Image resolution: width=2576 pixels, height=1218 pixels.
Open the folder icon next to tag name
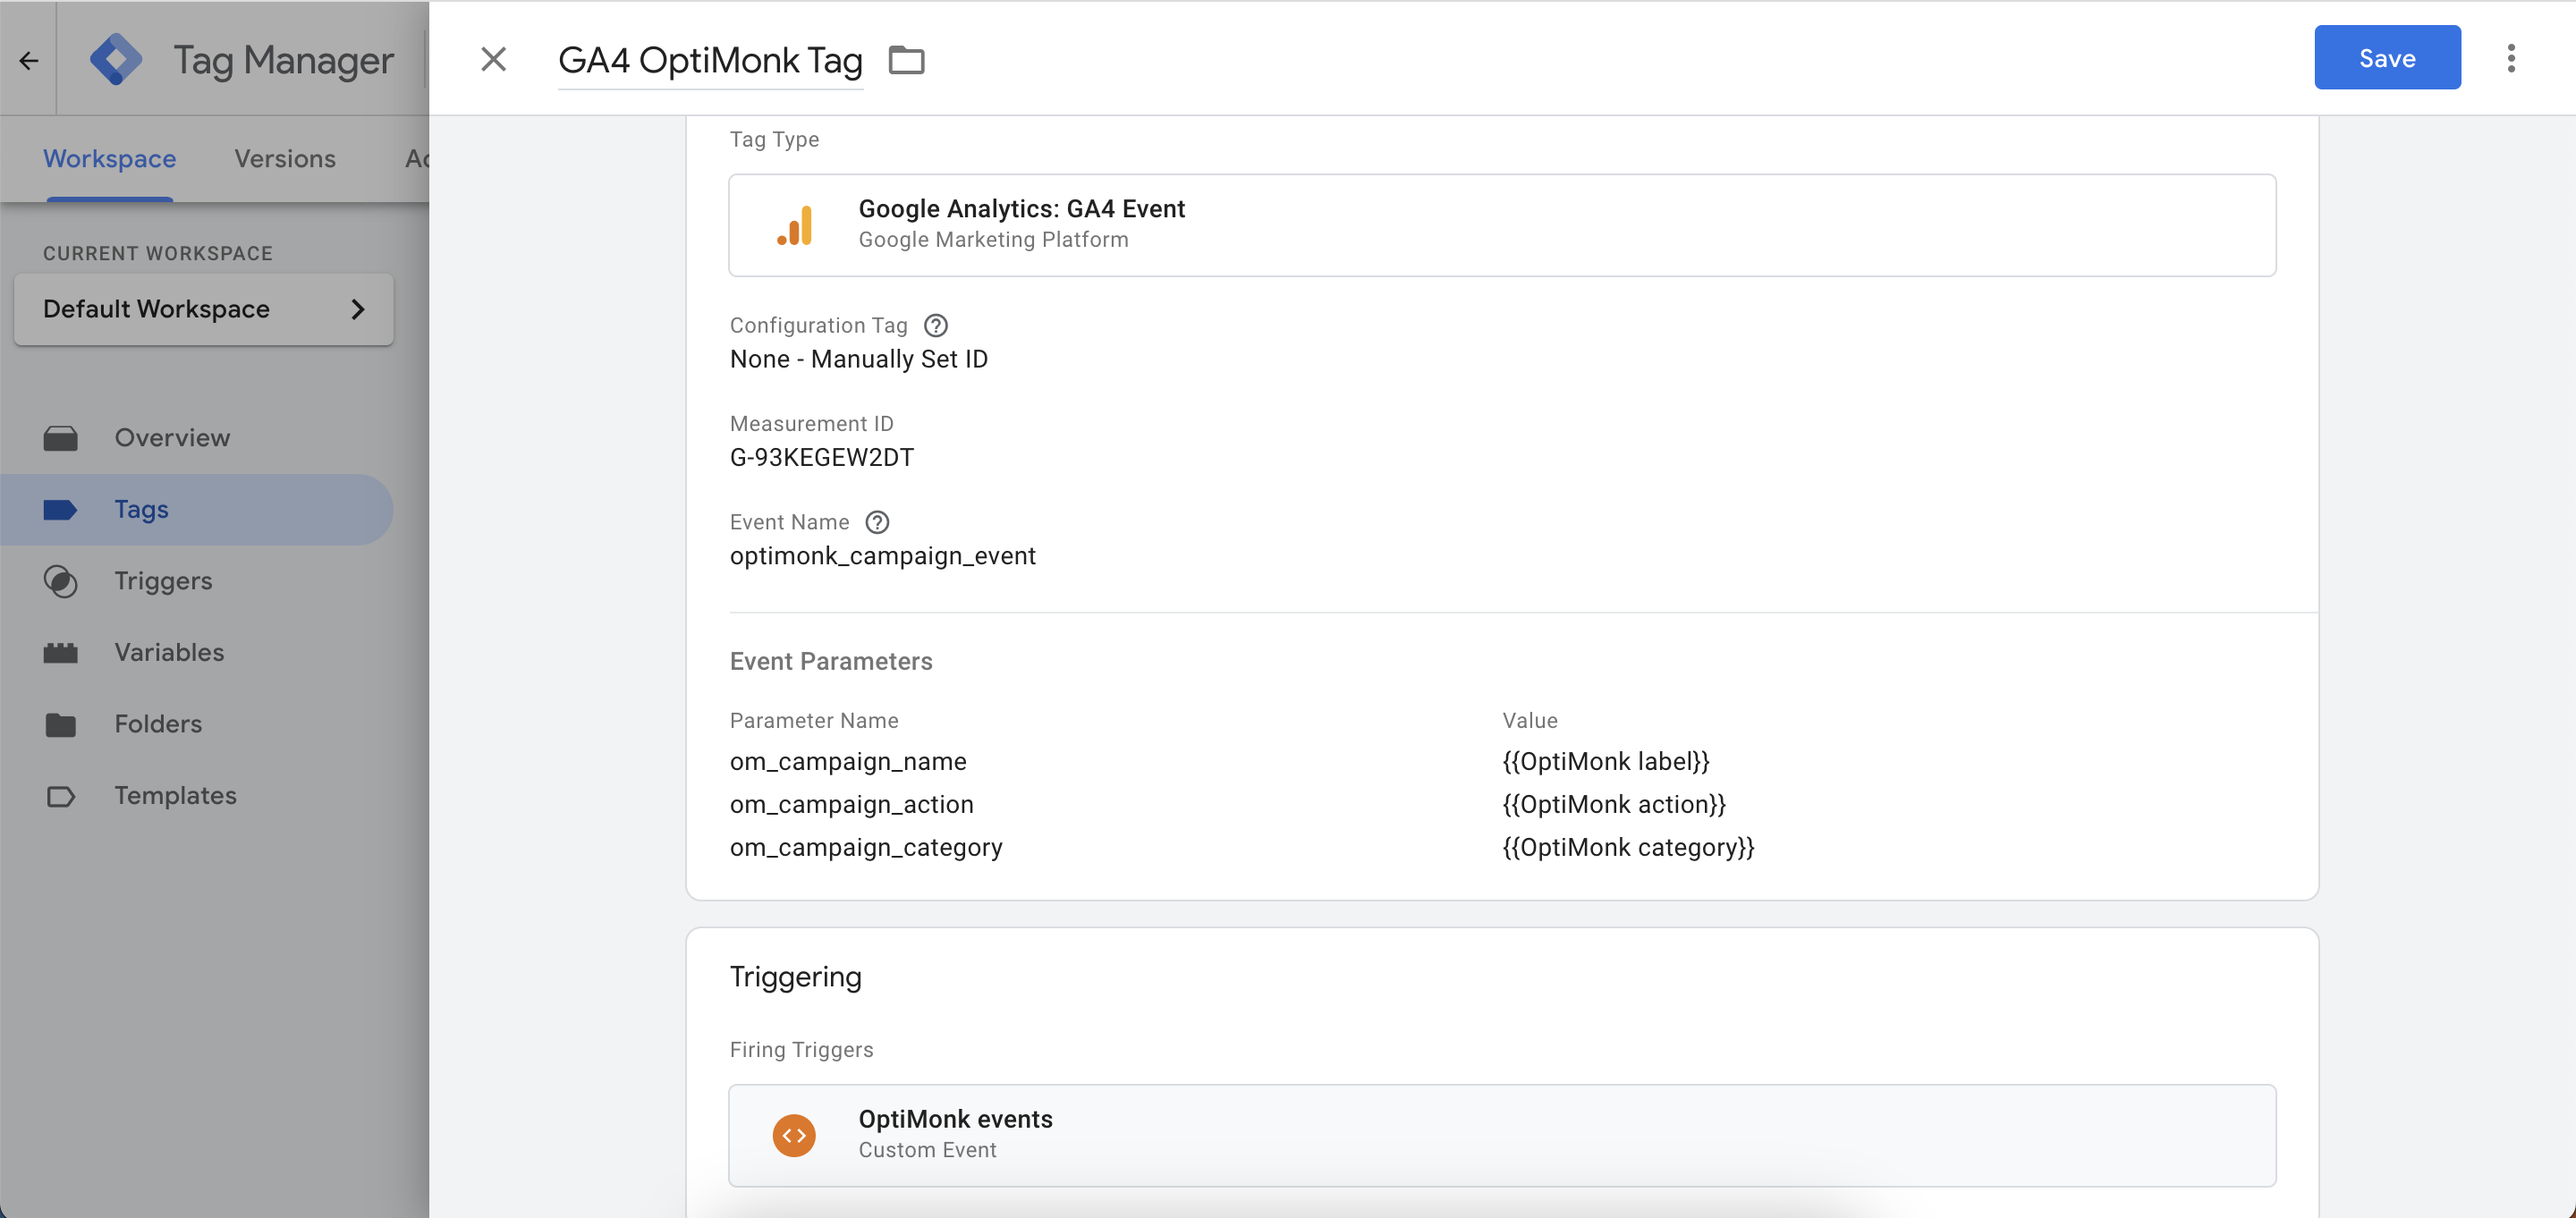click(x=906, y=60)
